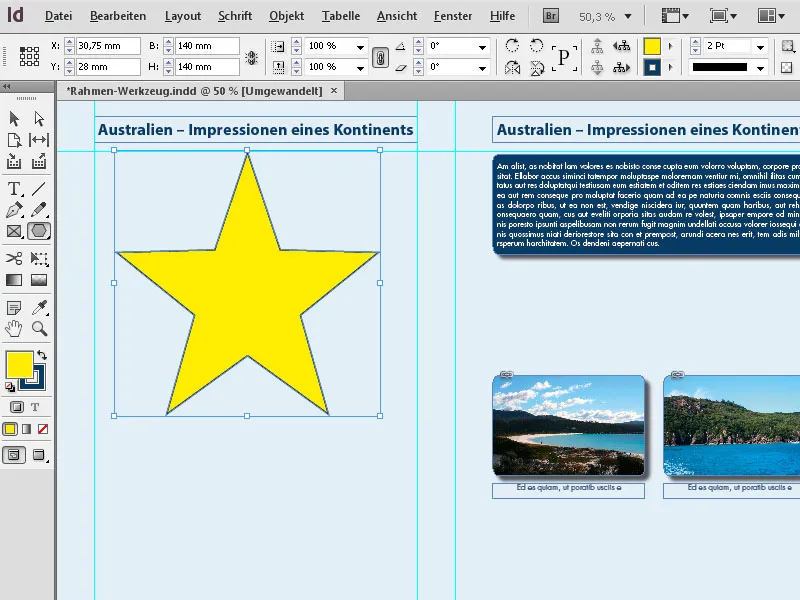Image resolution: width=800 pixels, height=600 pixels.
Task: Toggle constrain proportions for scaling chain
Action: point(380,57)
